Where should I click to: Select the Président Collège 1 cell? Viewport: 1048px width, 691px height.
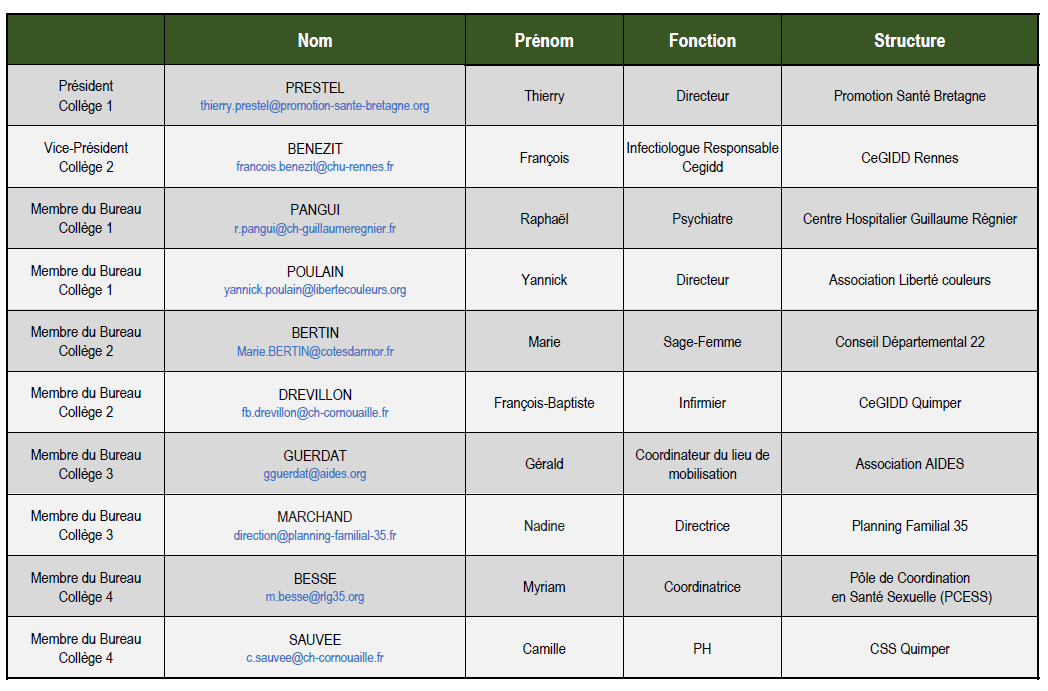(86, 96)
